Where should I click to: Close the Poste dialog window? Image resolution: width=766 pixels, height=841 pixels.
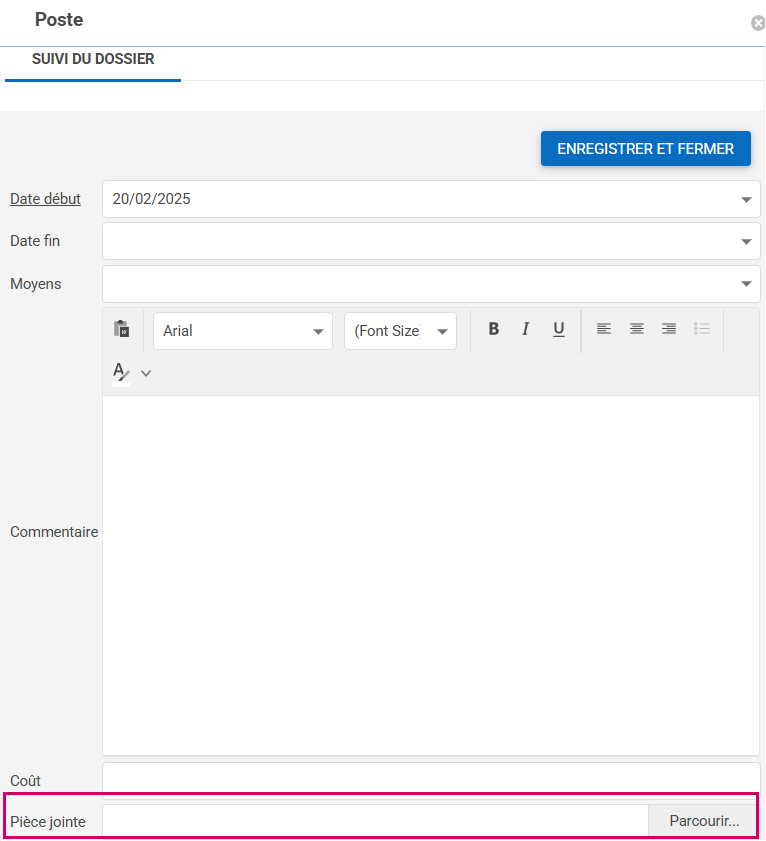[x=758, y=23]
